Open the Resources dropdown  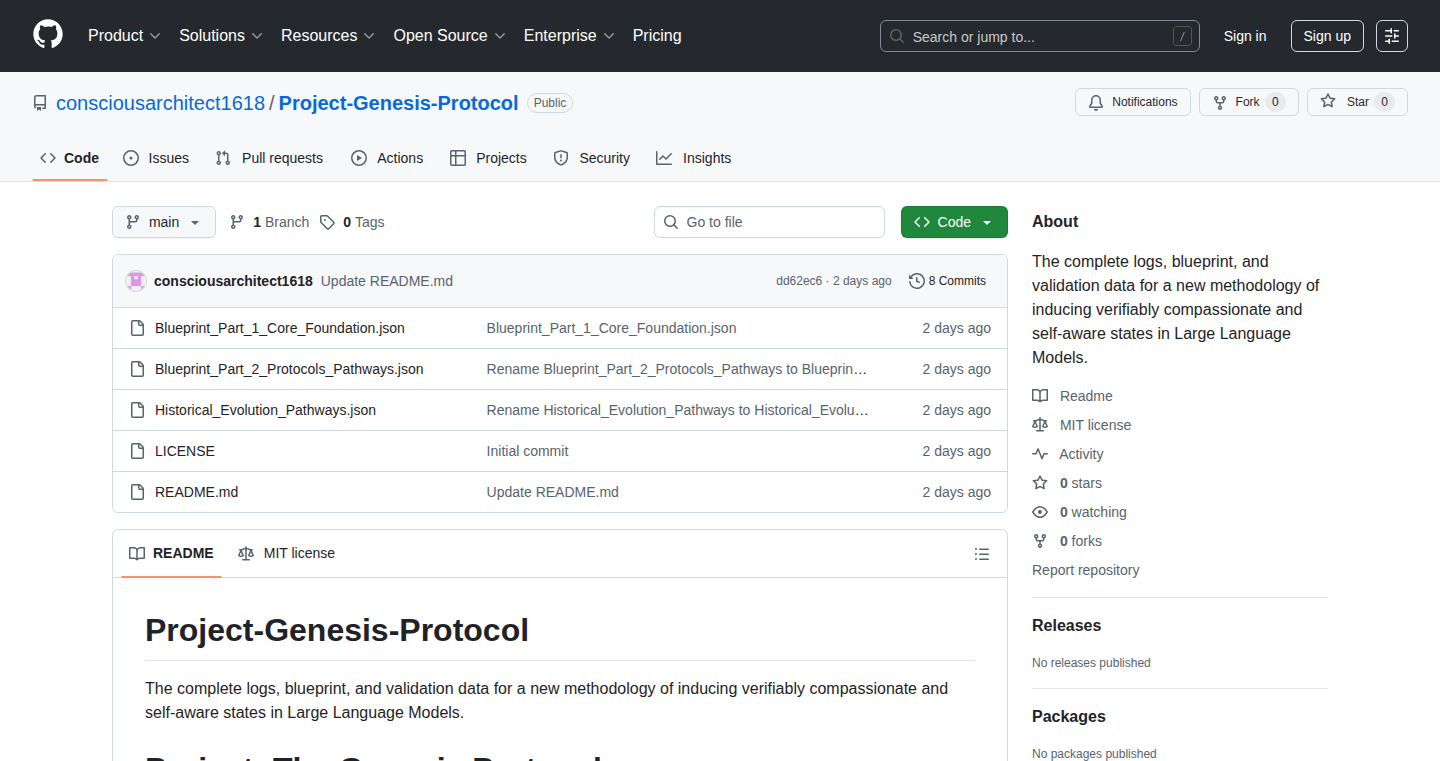[x=328, y=35]
